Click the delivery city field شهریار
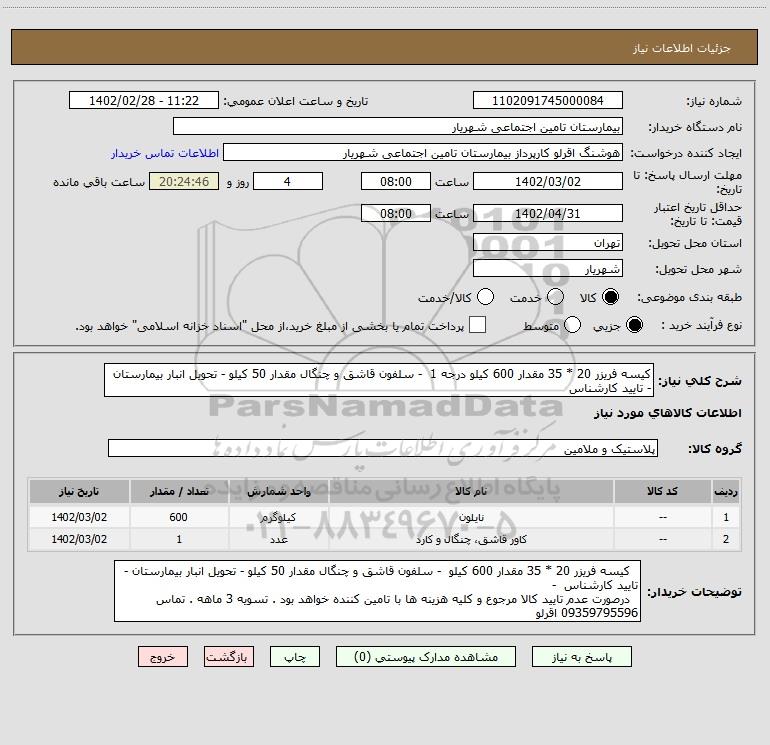 click(x=548, y=269)
